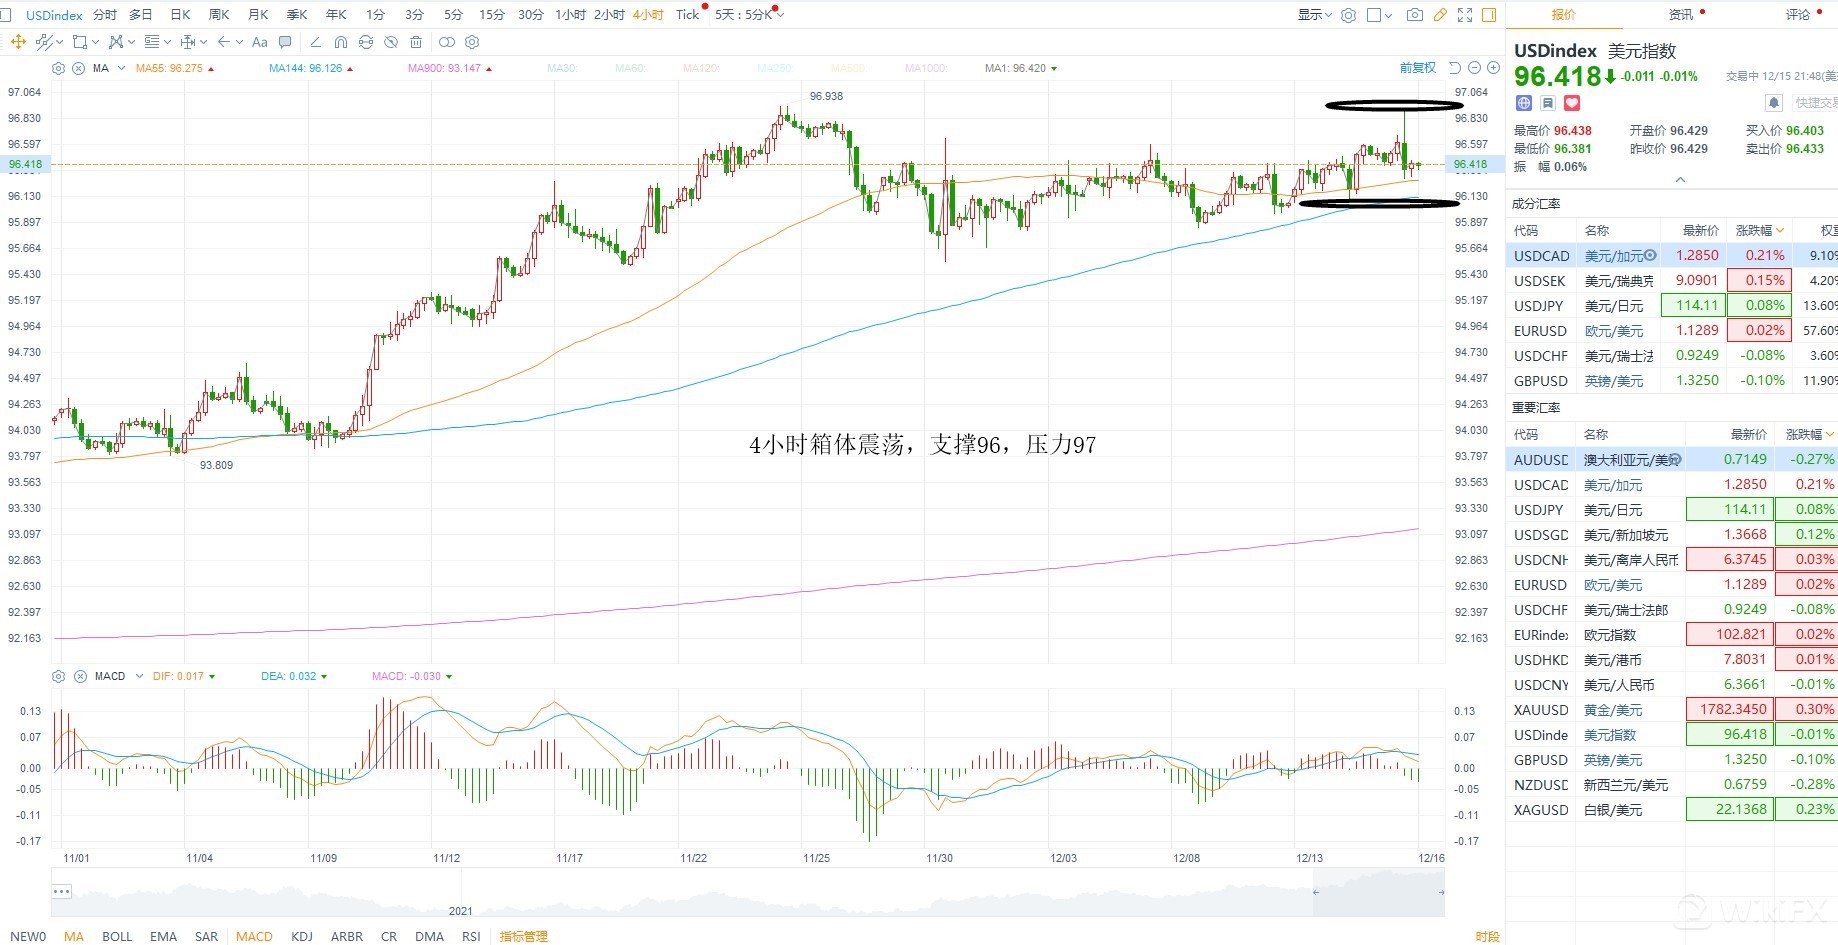
Task: Select the crosshair move tool
Action: (18, 42)
